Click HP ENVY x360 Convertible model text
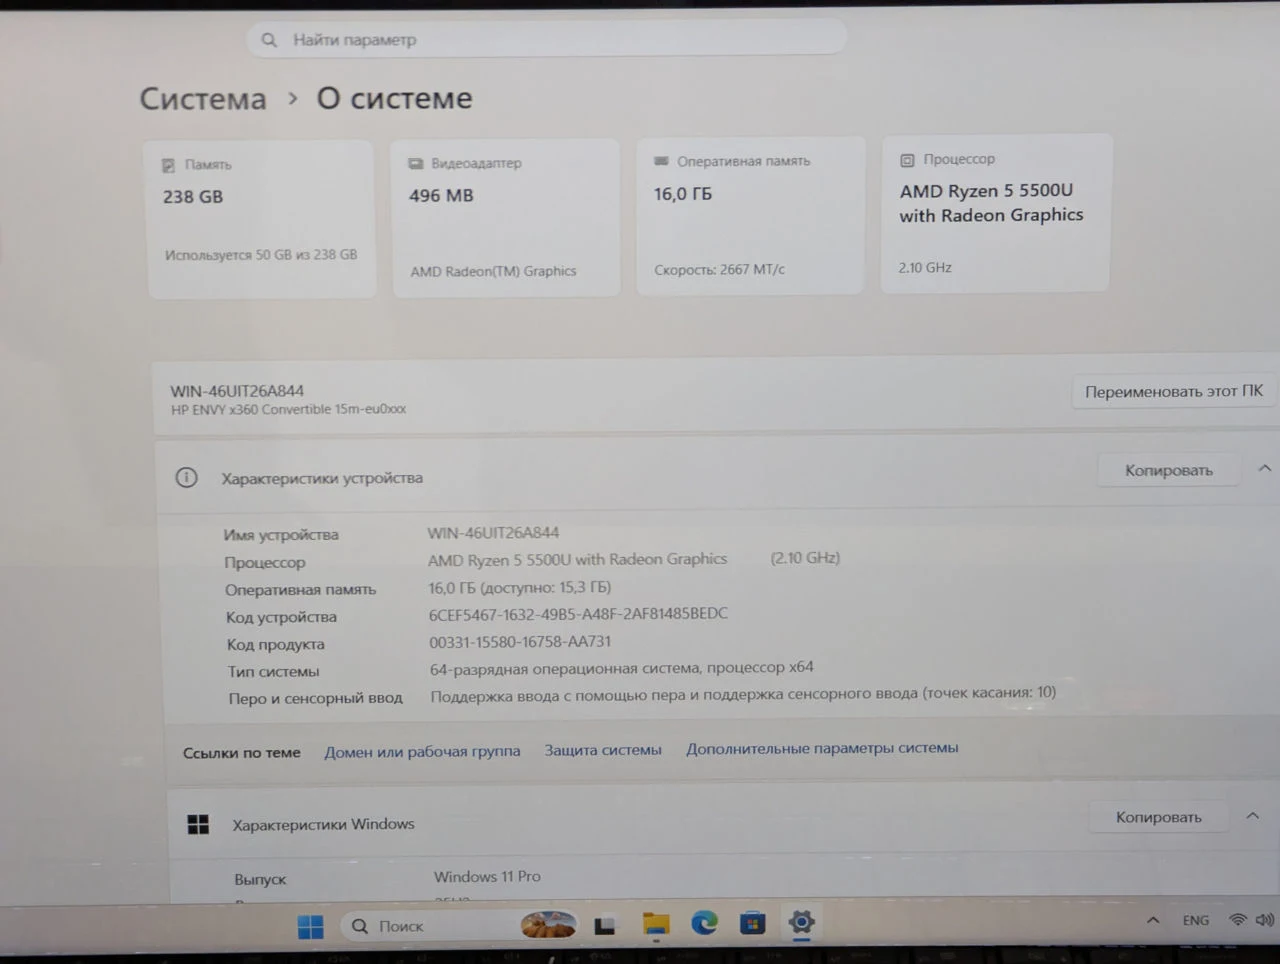The height and width of the screenshot is (964, 1280). pos(288,409)
